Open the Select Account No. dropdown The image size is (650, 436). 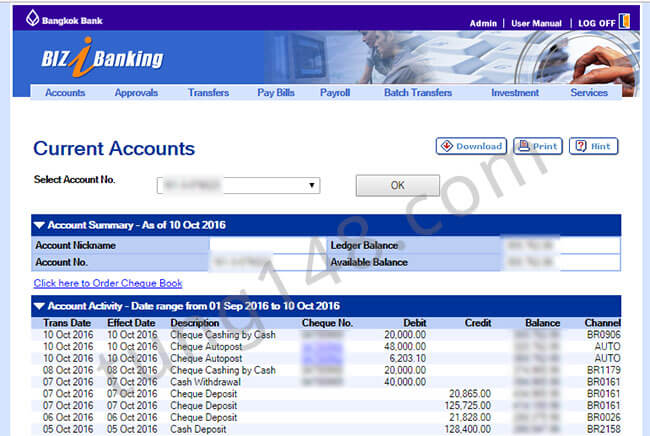pyautogui.click(x=312, y=185)
